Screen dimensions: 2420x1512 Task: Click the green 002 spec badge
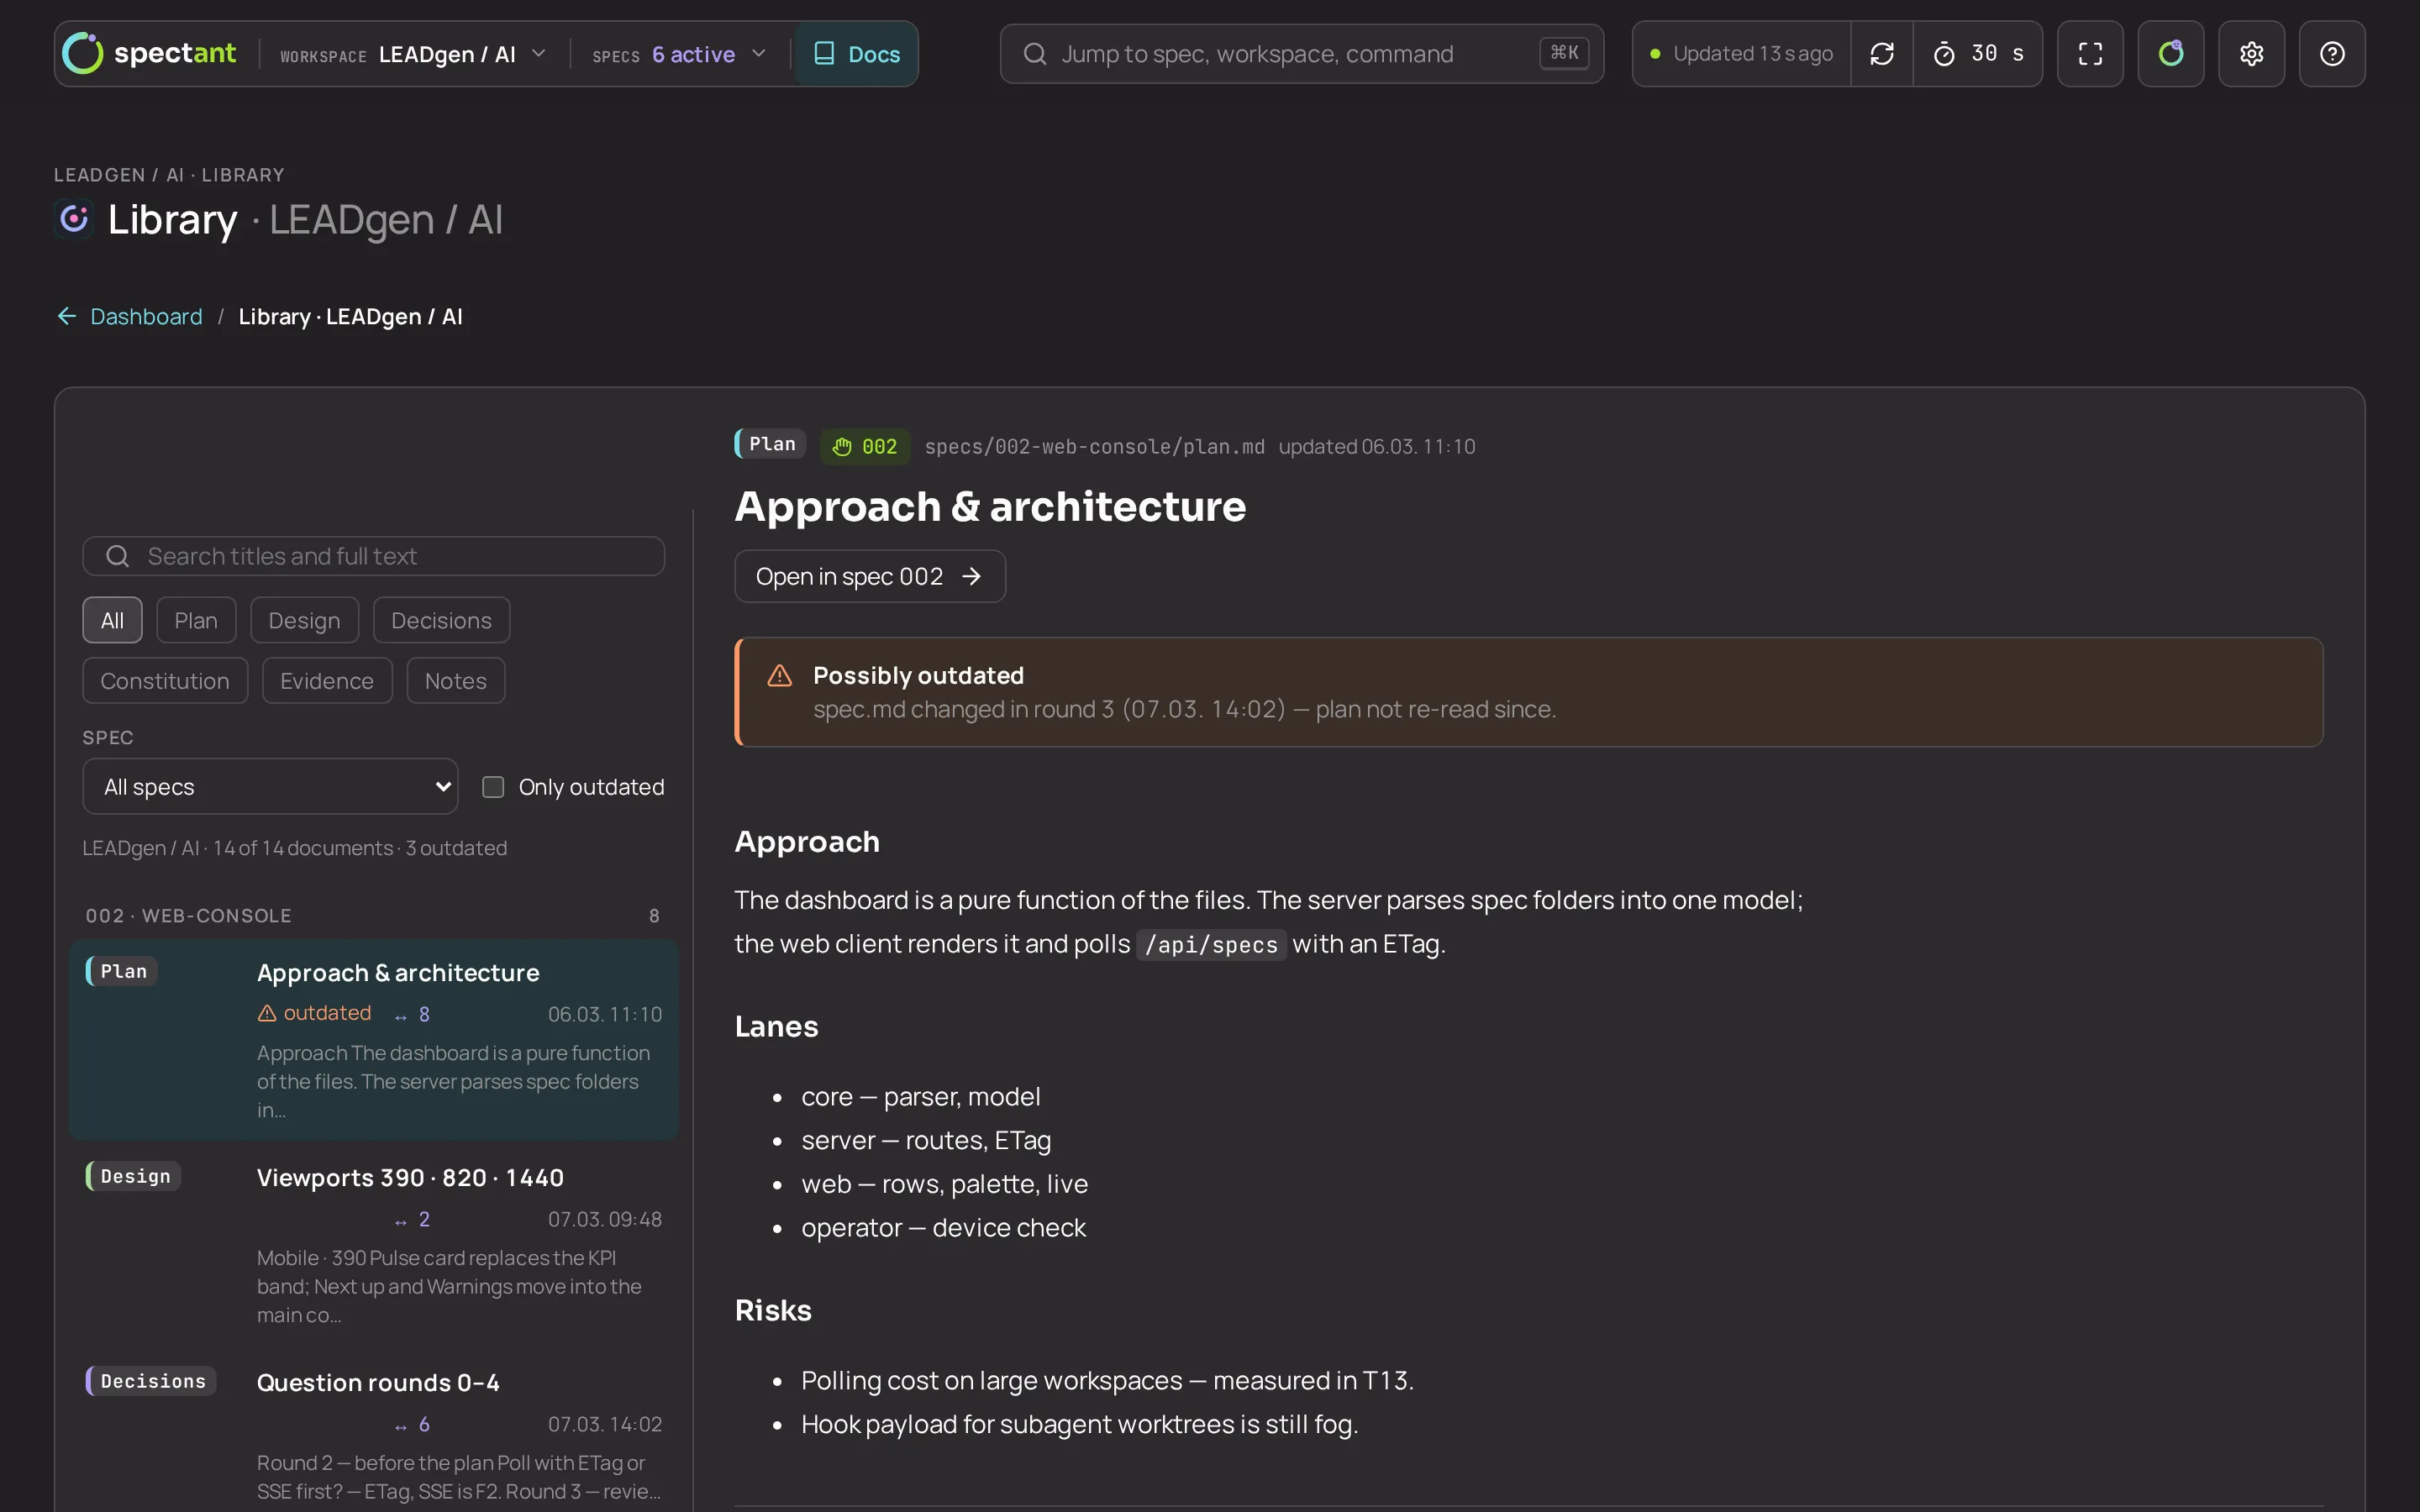coord(865,446)
